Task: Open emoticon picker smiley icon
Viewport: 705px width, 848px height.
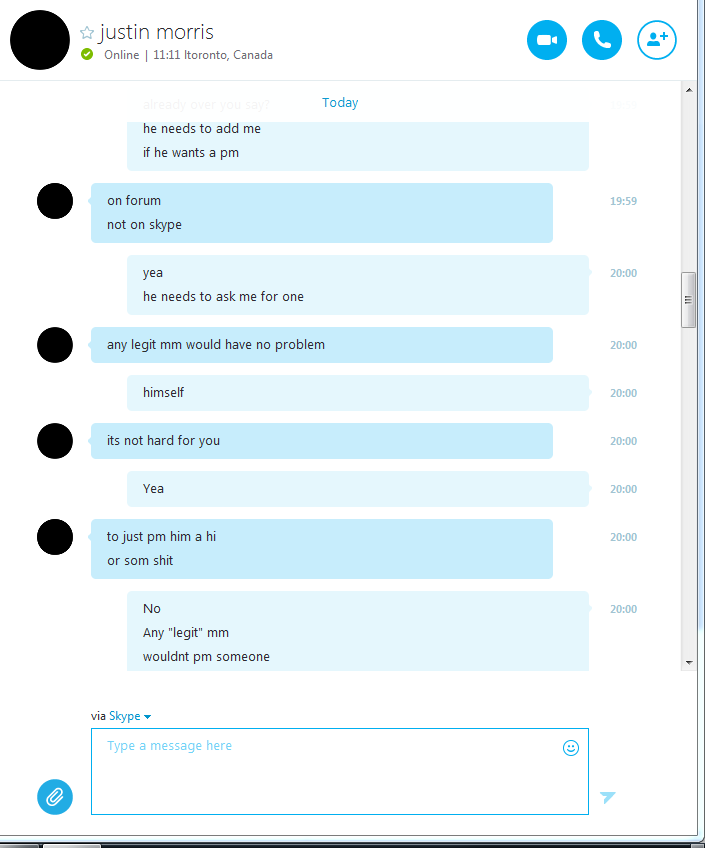Action: (571, 748)
